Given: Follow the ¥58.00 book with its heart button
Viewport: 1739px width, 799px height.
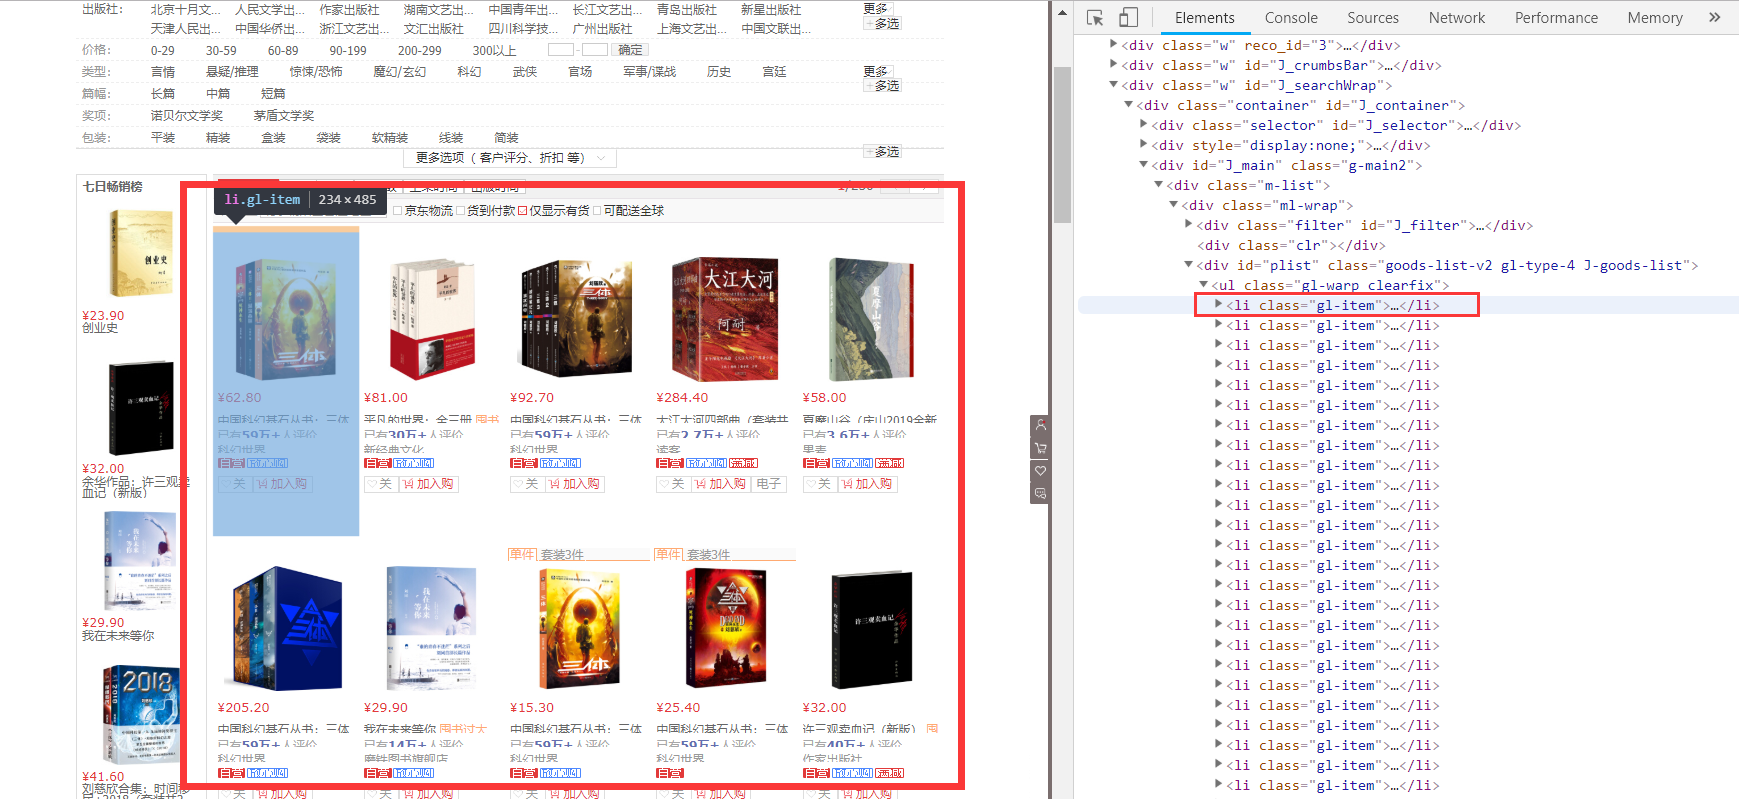Looking at the screenshot, I should point(819,484).
